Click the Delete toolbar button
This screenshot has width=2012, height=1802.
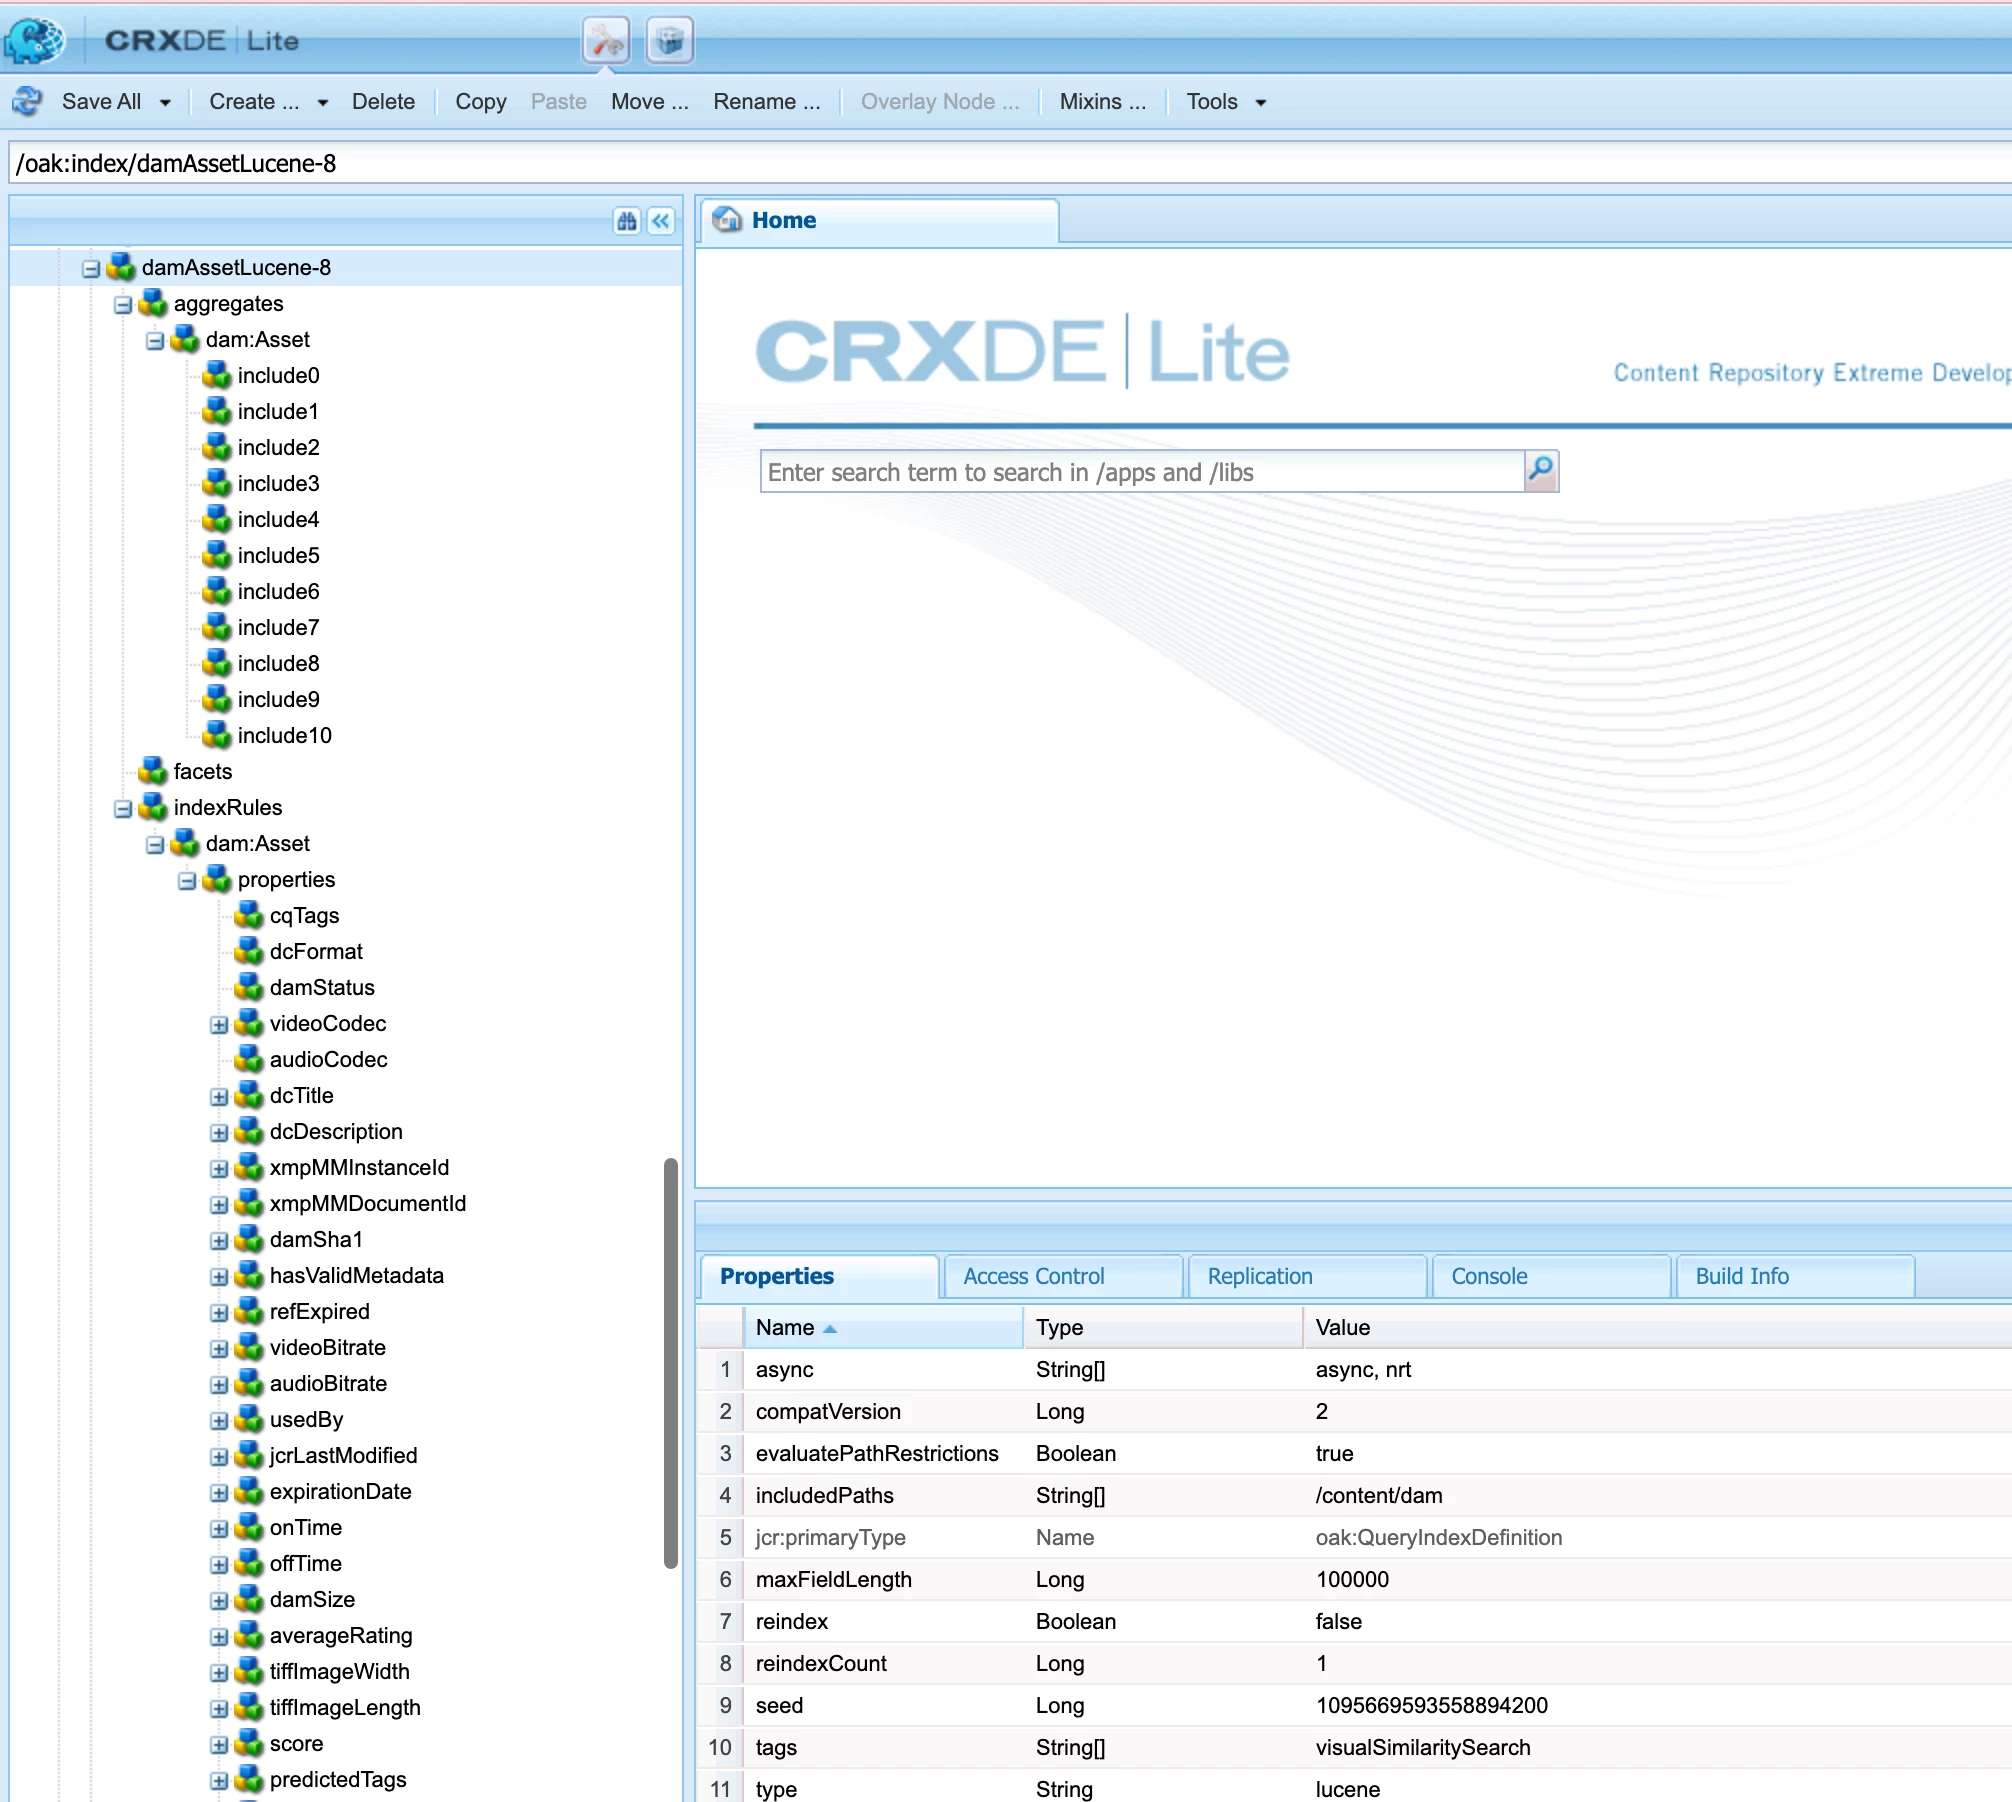[x=383, y=102]
